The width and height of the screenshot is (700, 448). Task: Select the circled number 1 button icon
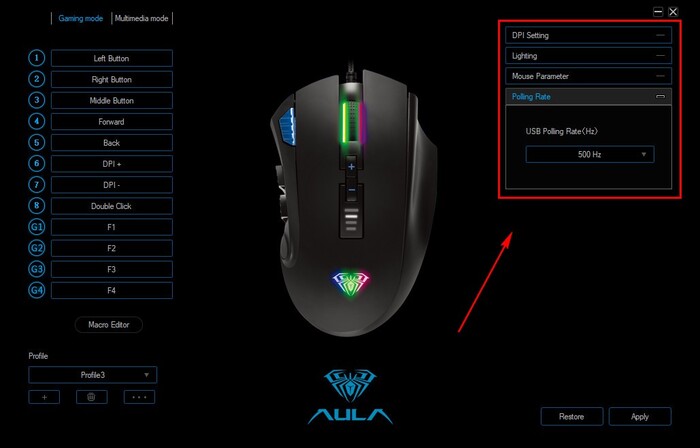coord(37,58)
